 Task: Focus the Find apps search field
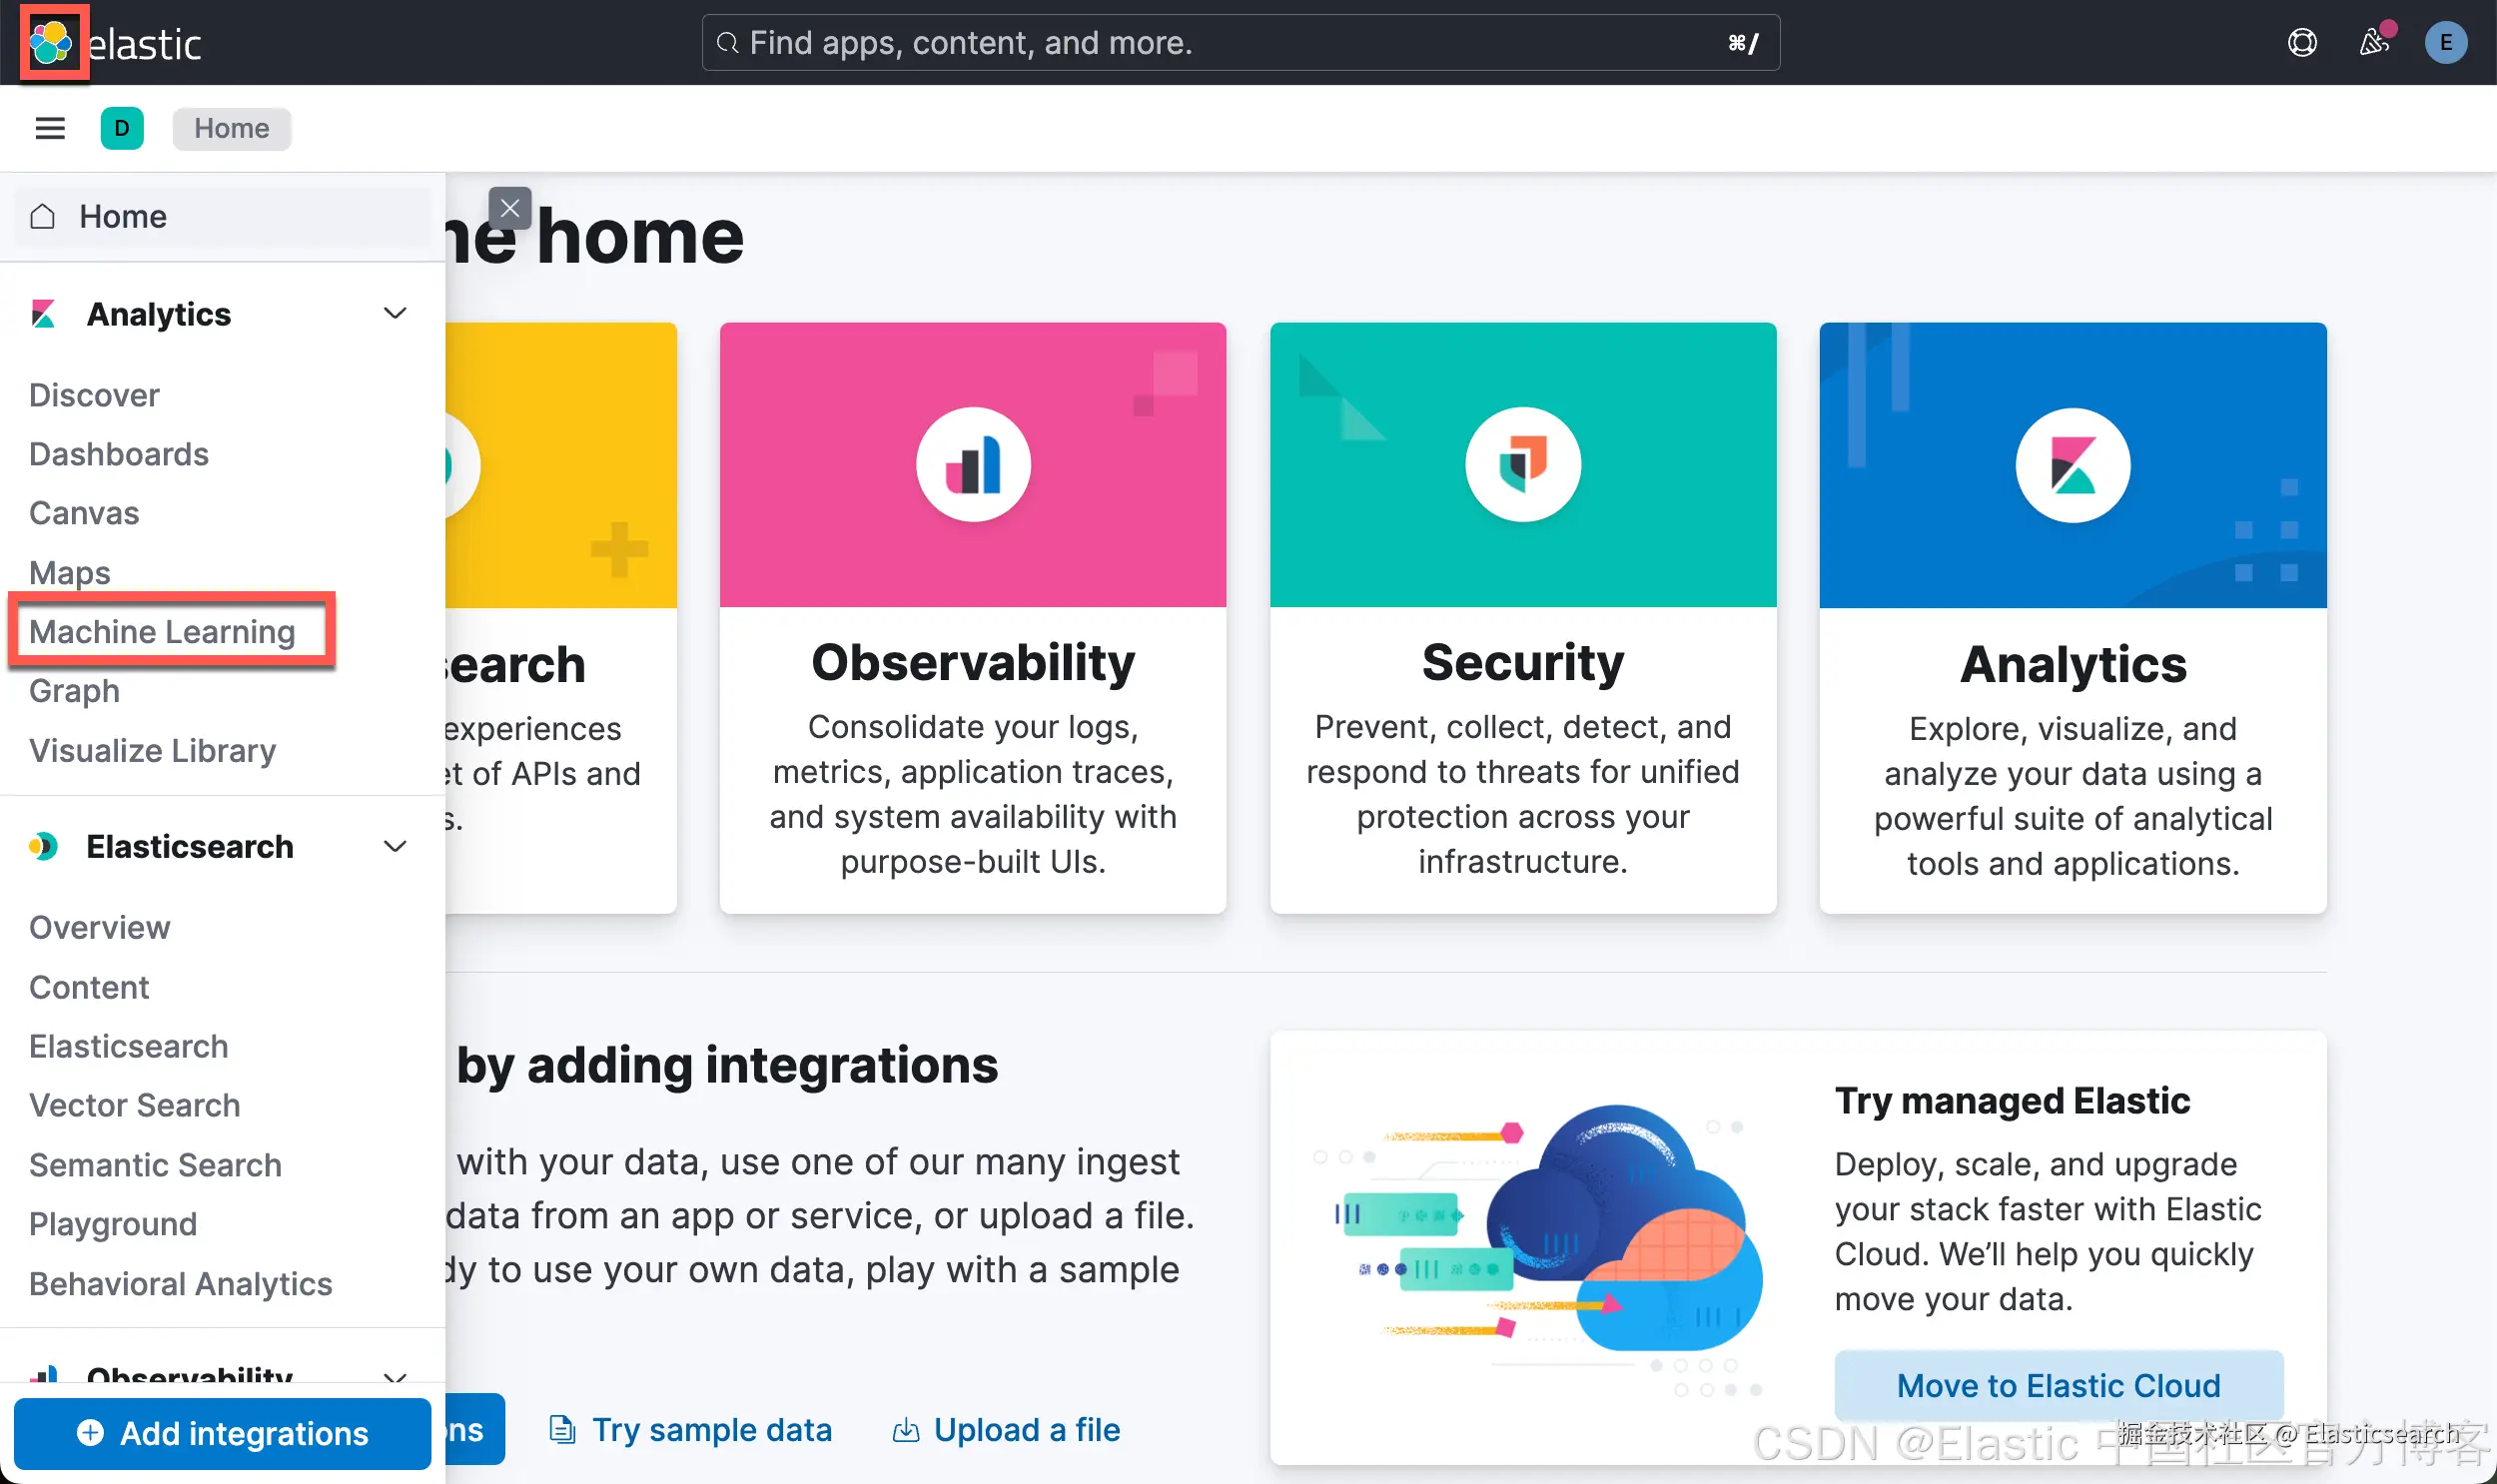(x=1240, y=43)
